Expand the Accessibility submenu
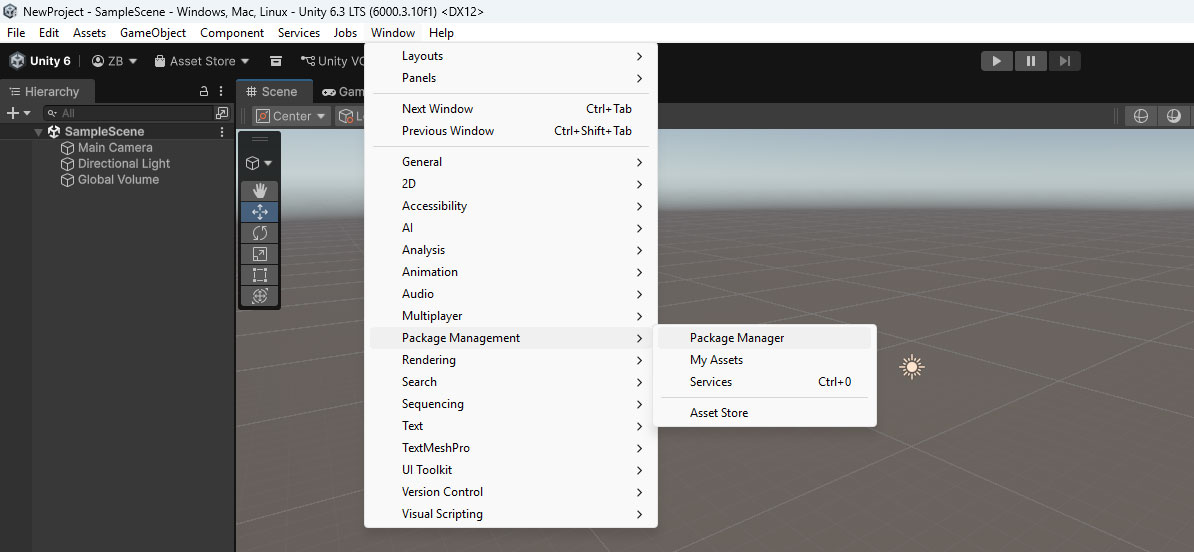The width and height of the screenshot is (1194, 552). pyautogui.click(x=510, y=206)
